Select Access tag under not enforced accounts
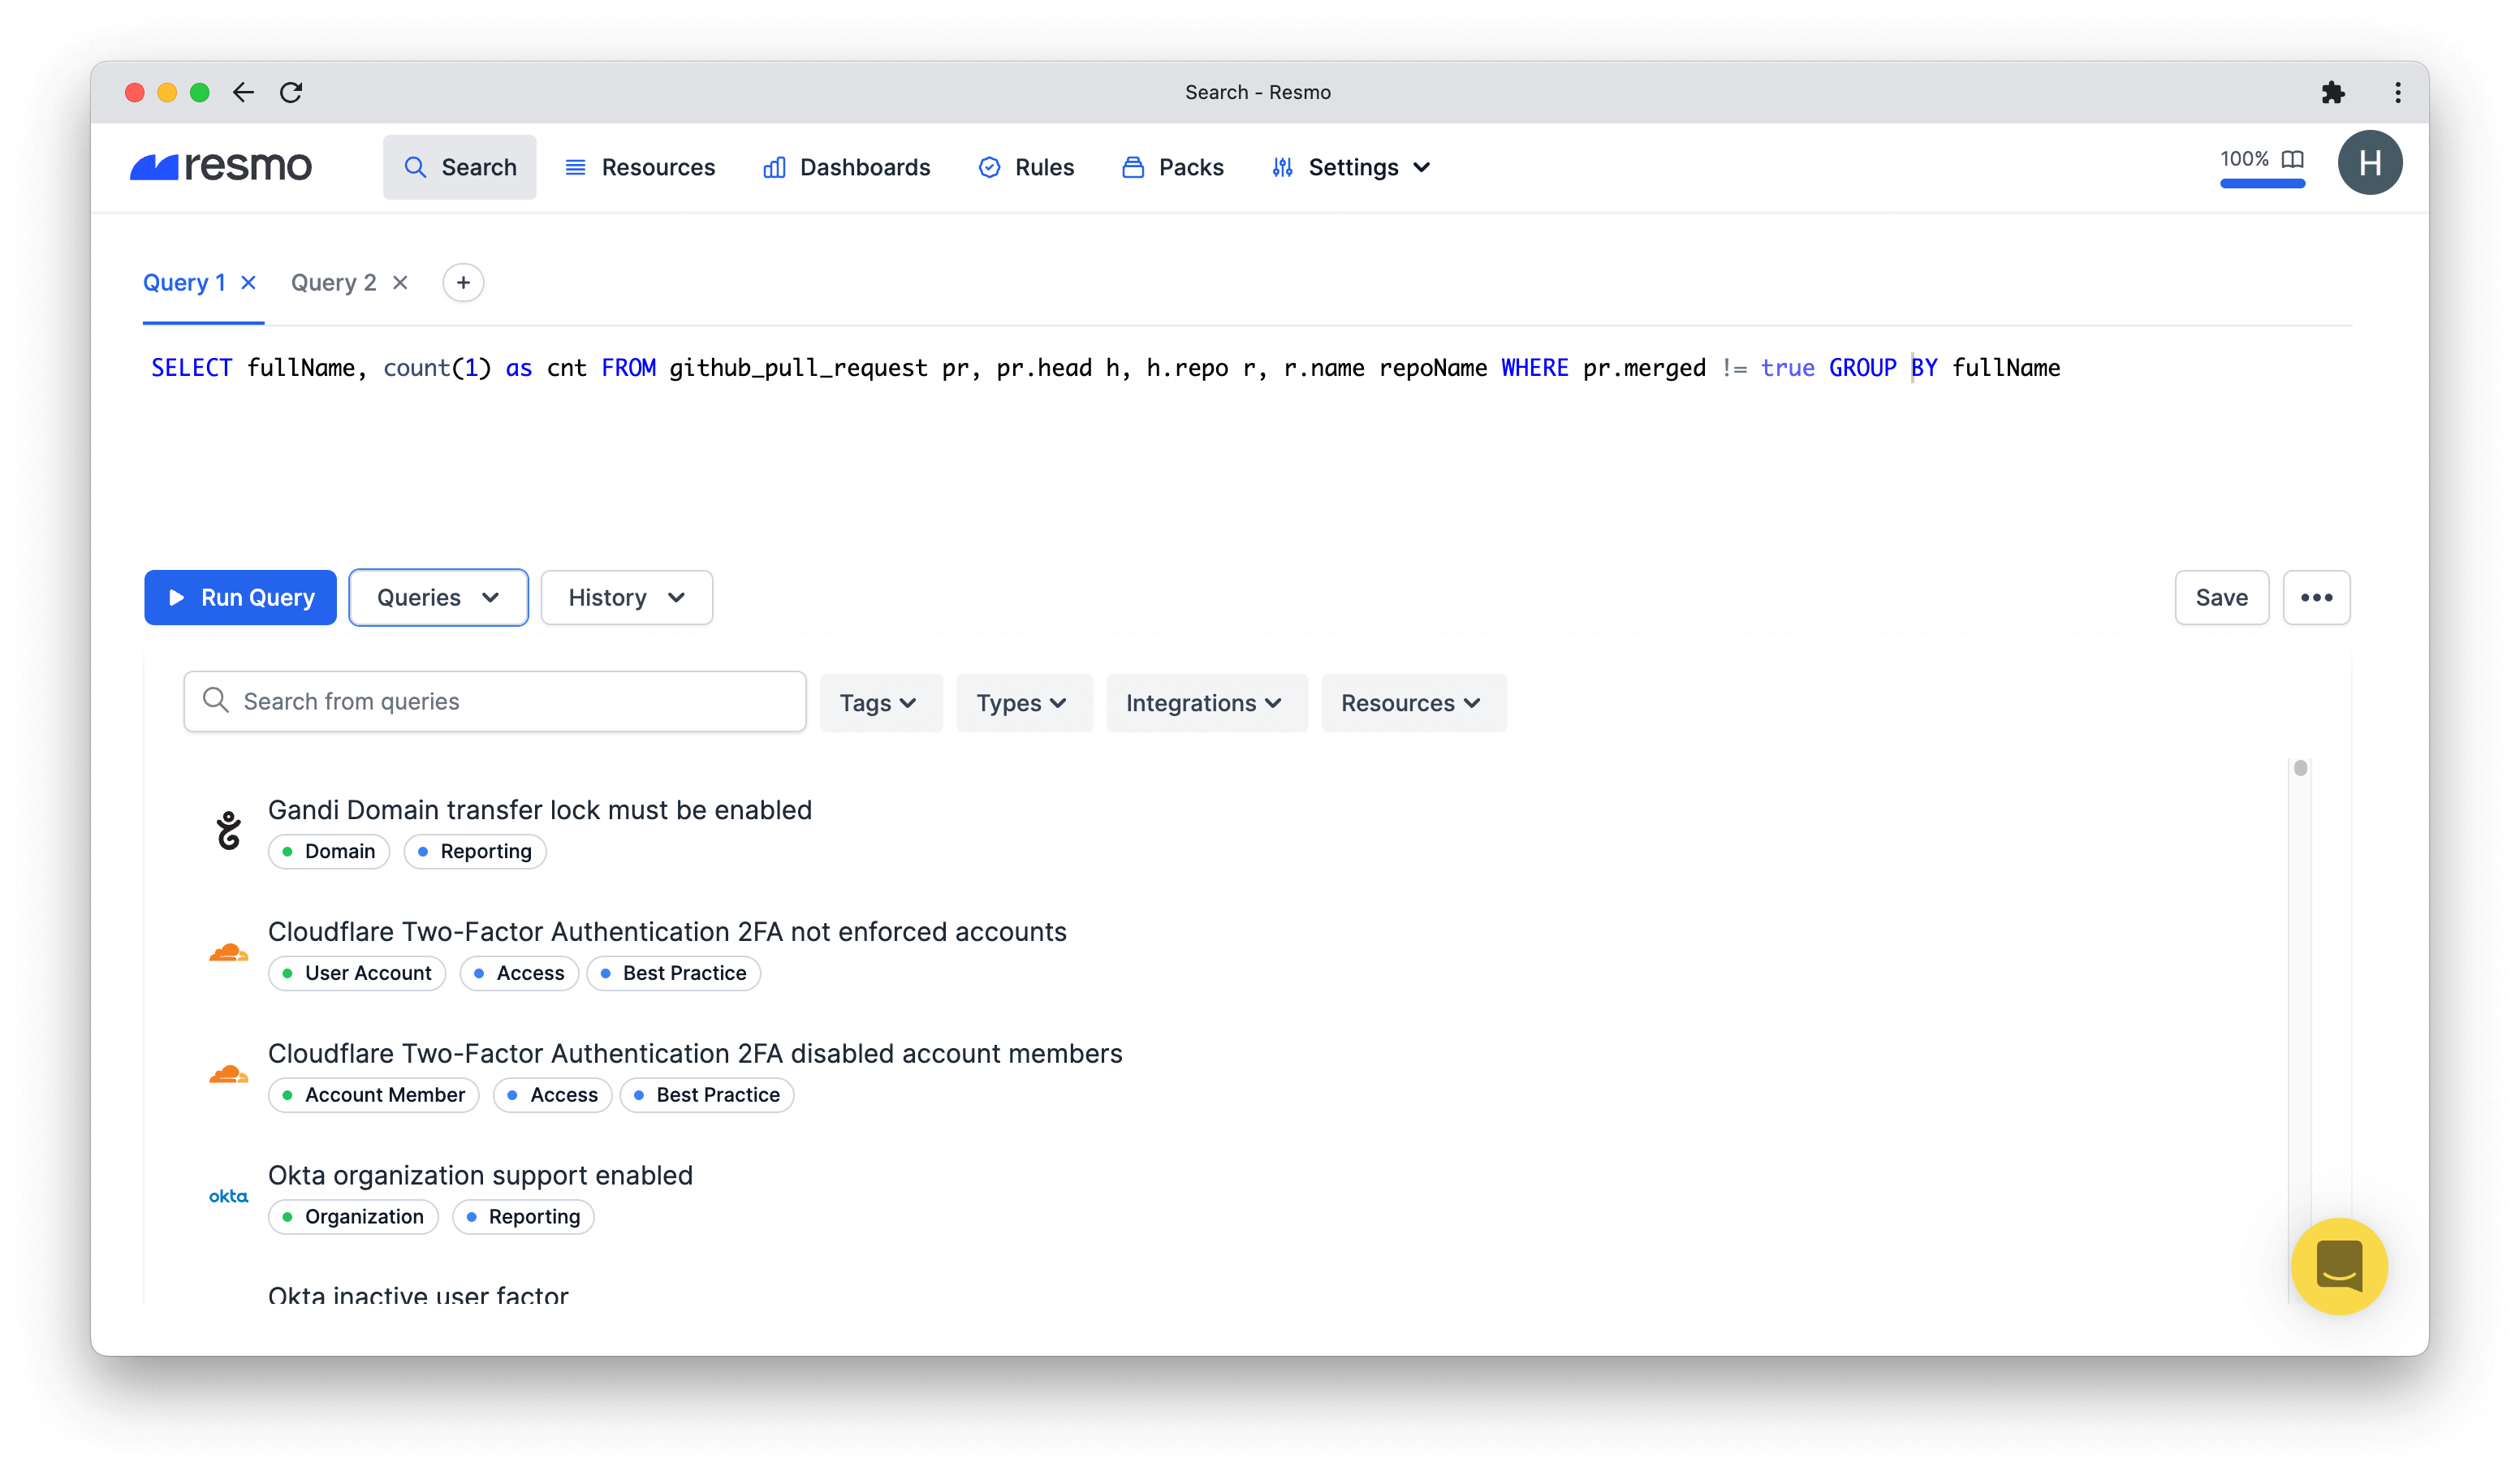This screenshot has height=1476, width=2520. tap(519, 974)
